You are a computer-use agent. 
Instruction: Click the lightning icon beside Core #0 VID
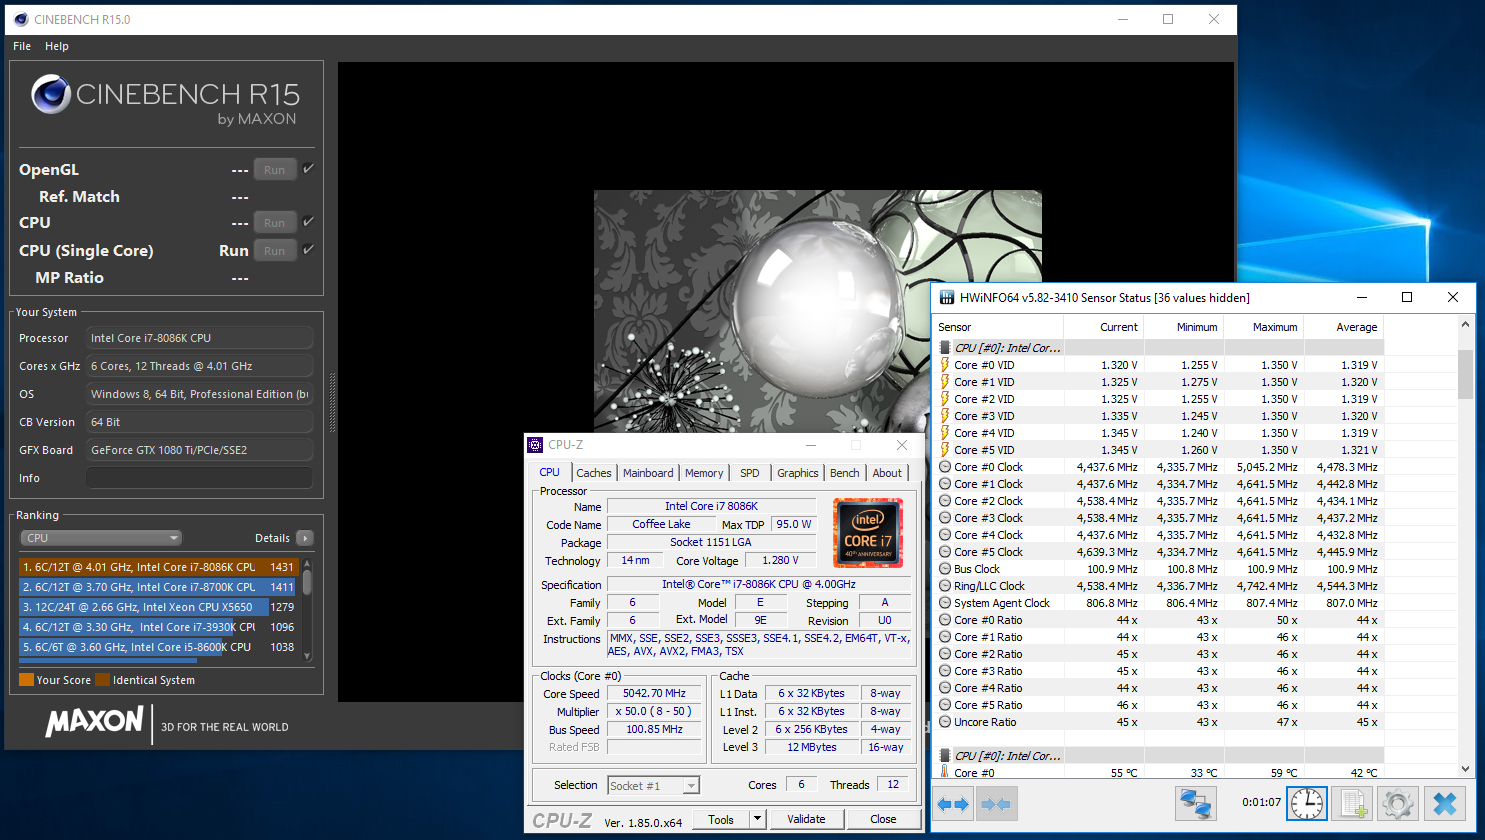tap(945, 365)
